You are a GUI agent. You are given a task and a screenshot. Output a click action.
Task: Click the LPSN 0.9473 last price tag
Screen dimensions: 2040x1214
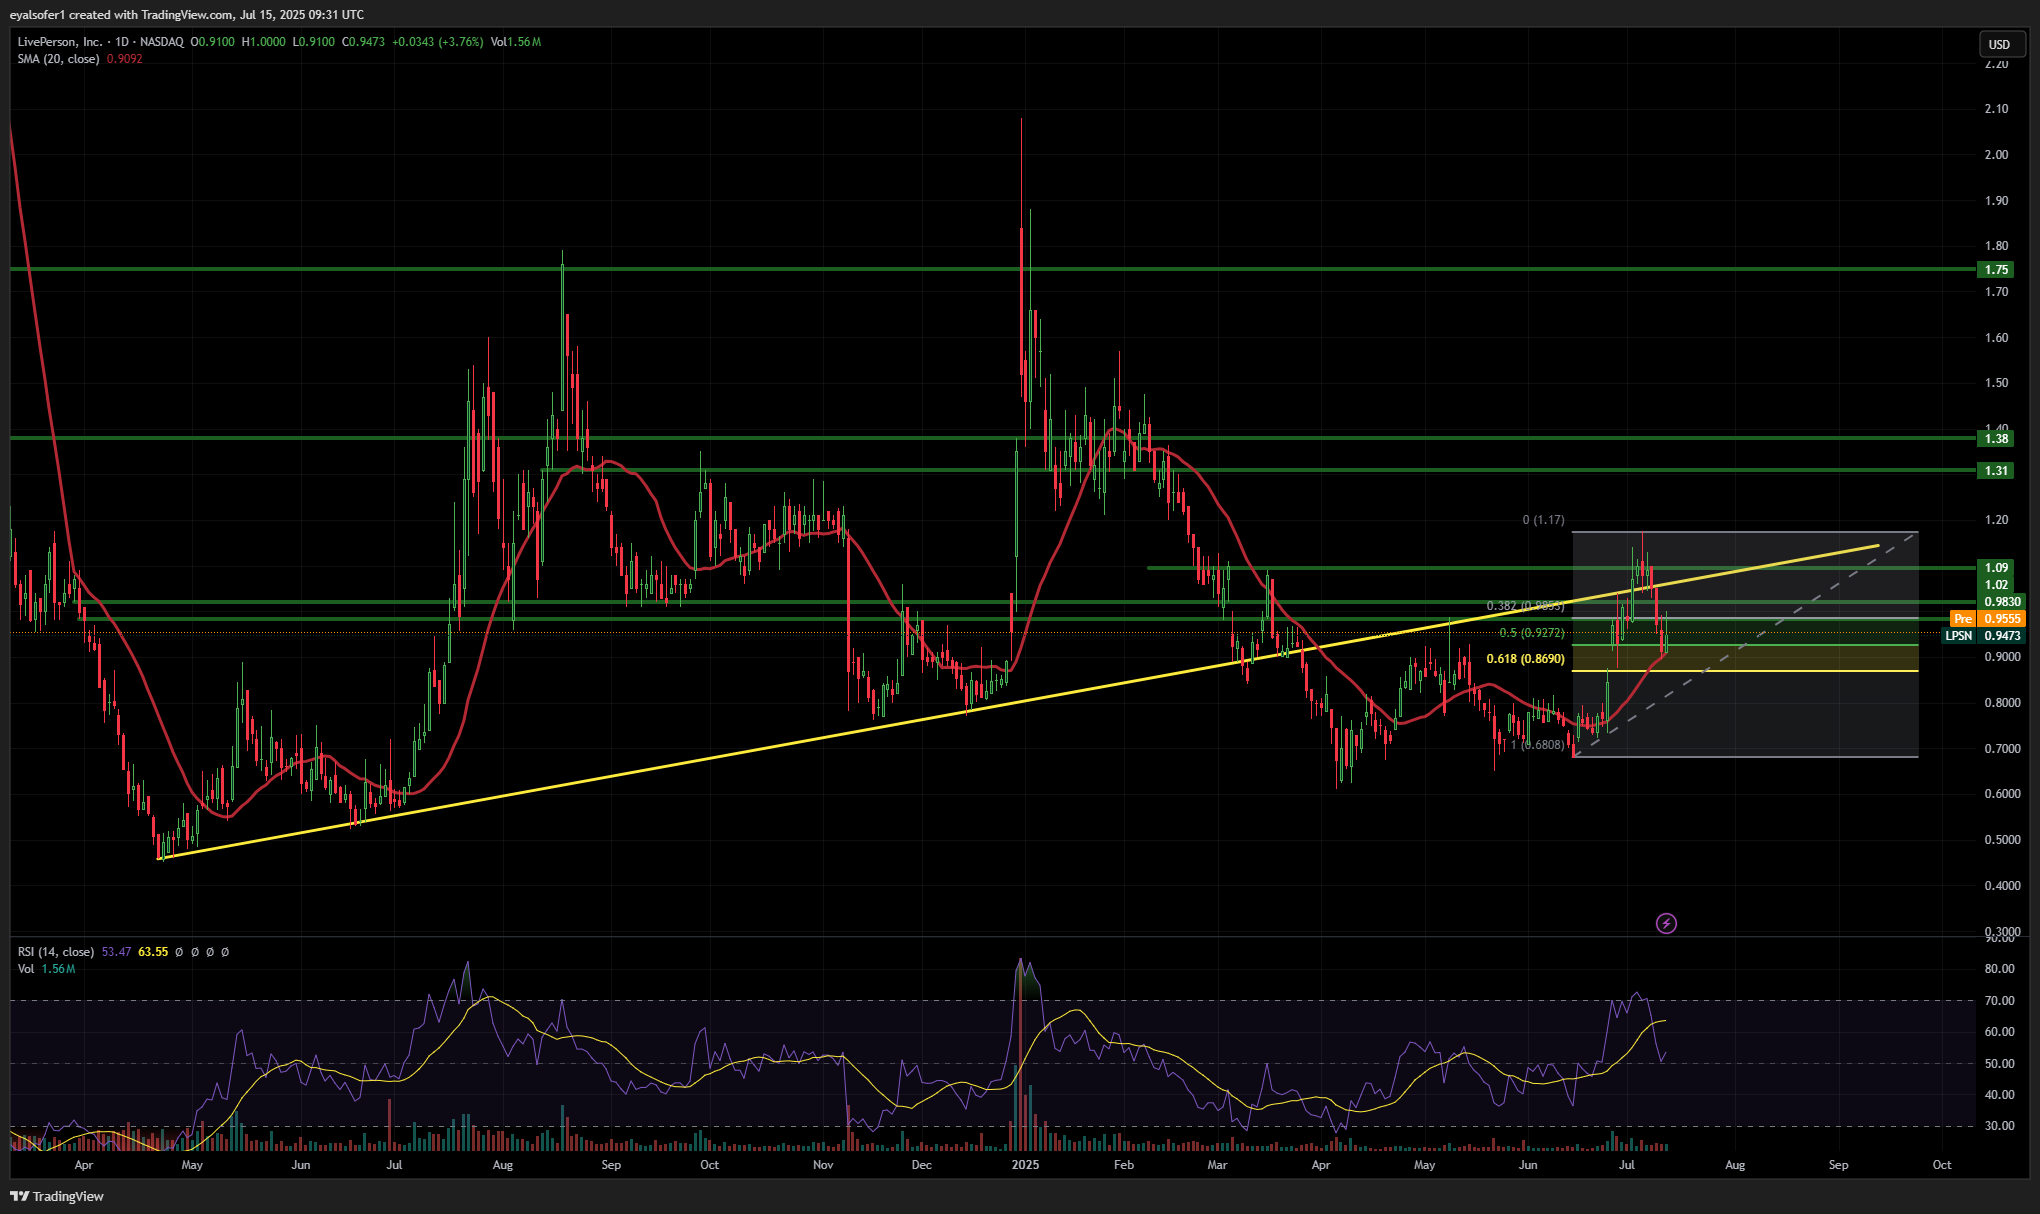click(x=1984, y=636)
